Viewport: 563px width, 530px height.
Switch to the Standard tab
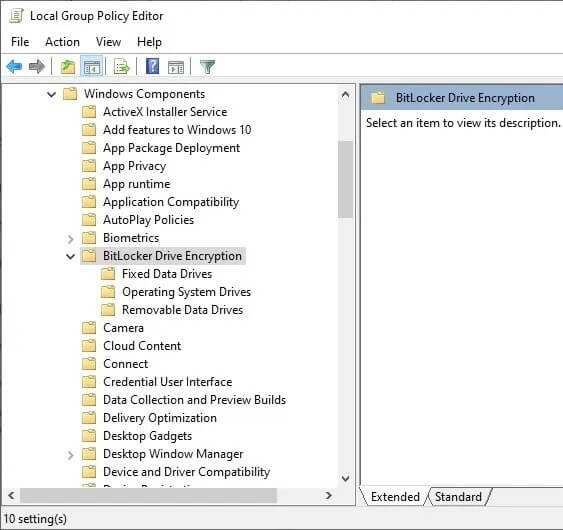coord(458,497)
